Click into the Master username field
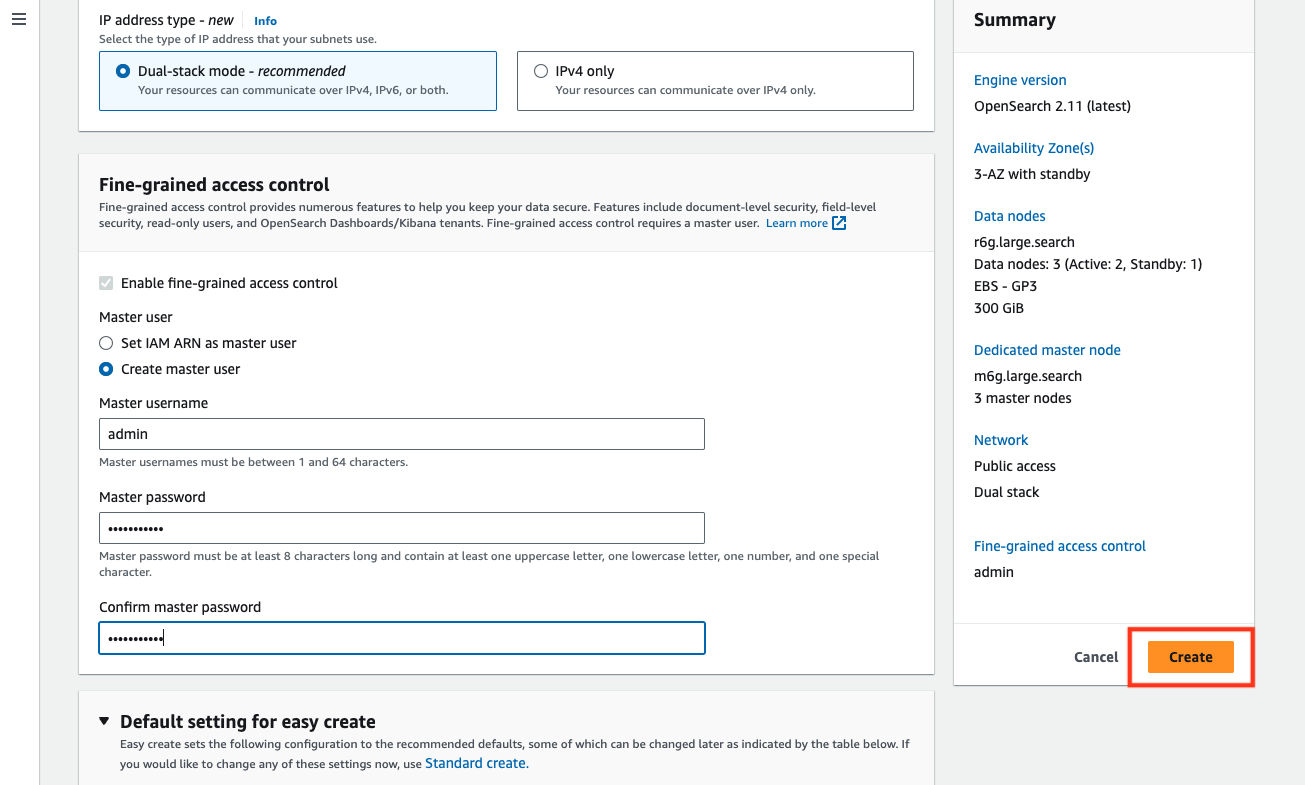 click(400, 434)
